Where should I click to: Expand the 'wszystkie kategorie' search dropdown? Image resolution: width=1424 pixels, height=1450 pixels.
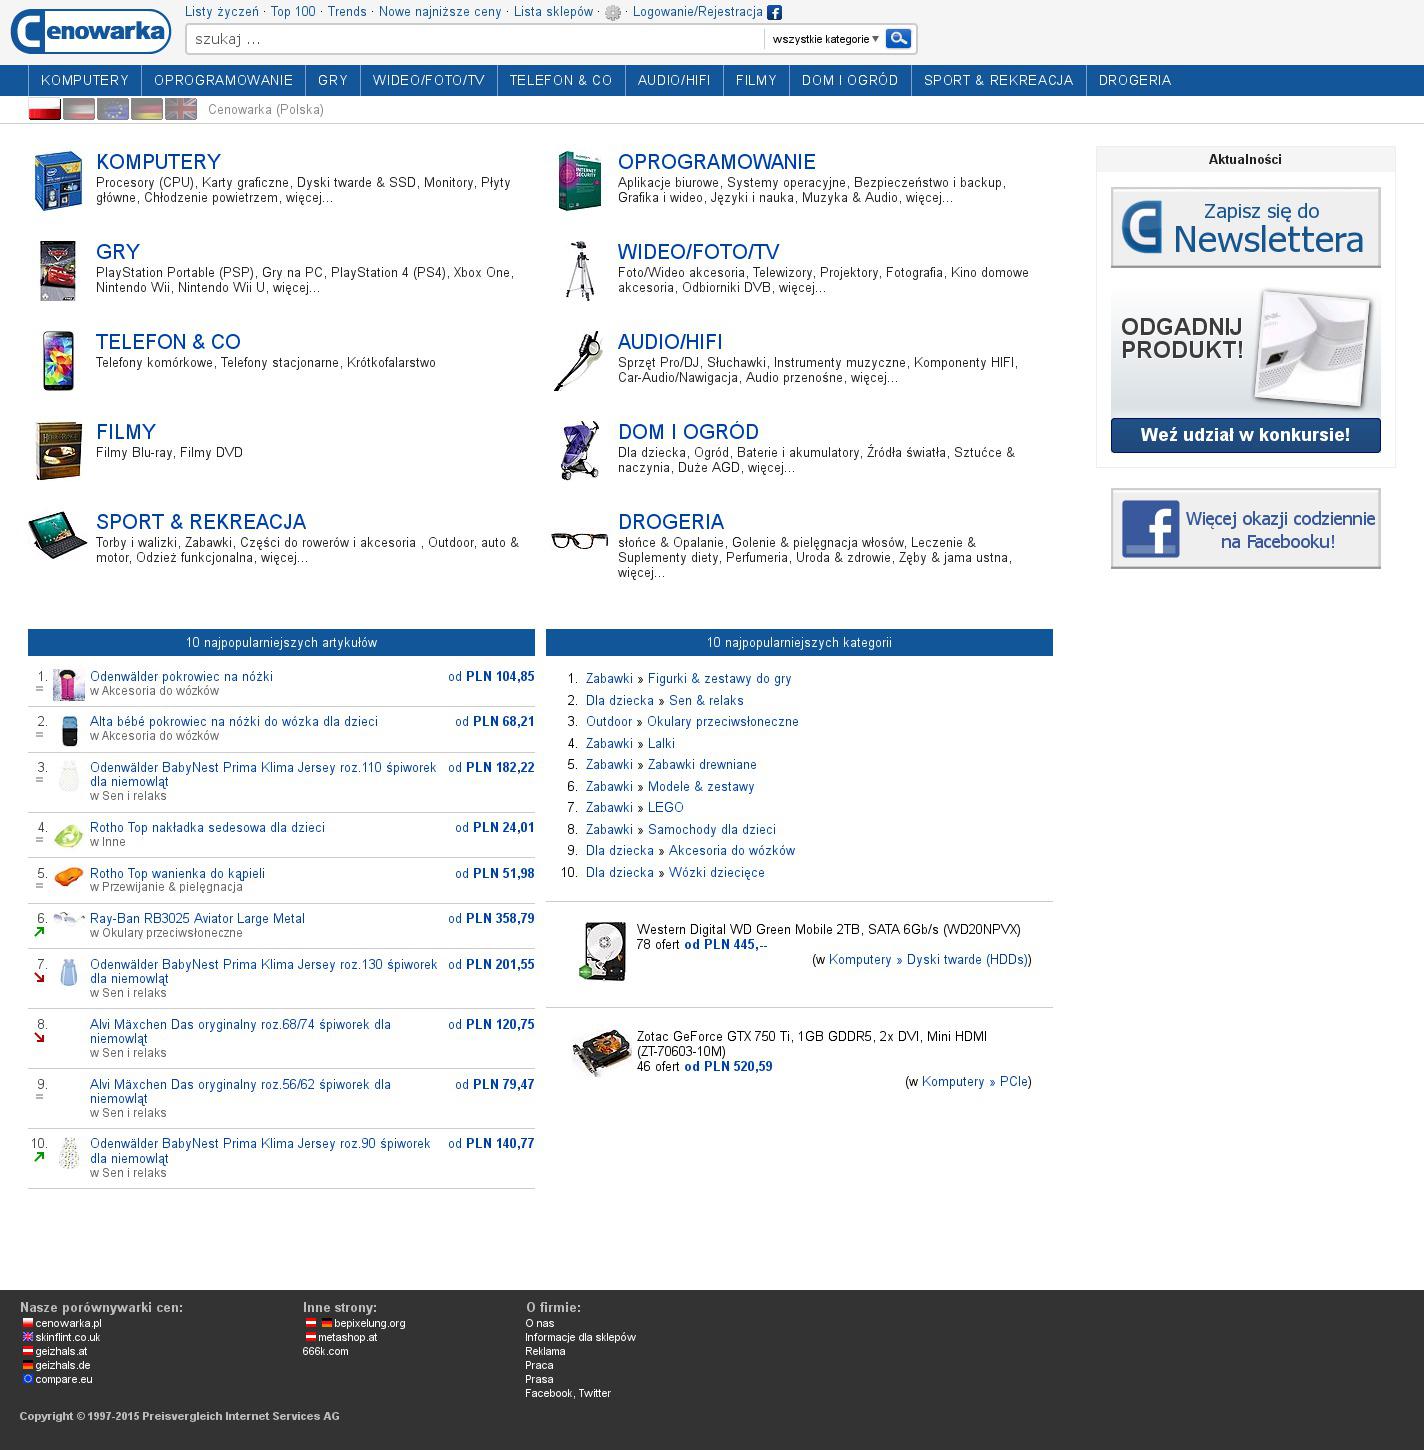click(x=825, y=39)
